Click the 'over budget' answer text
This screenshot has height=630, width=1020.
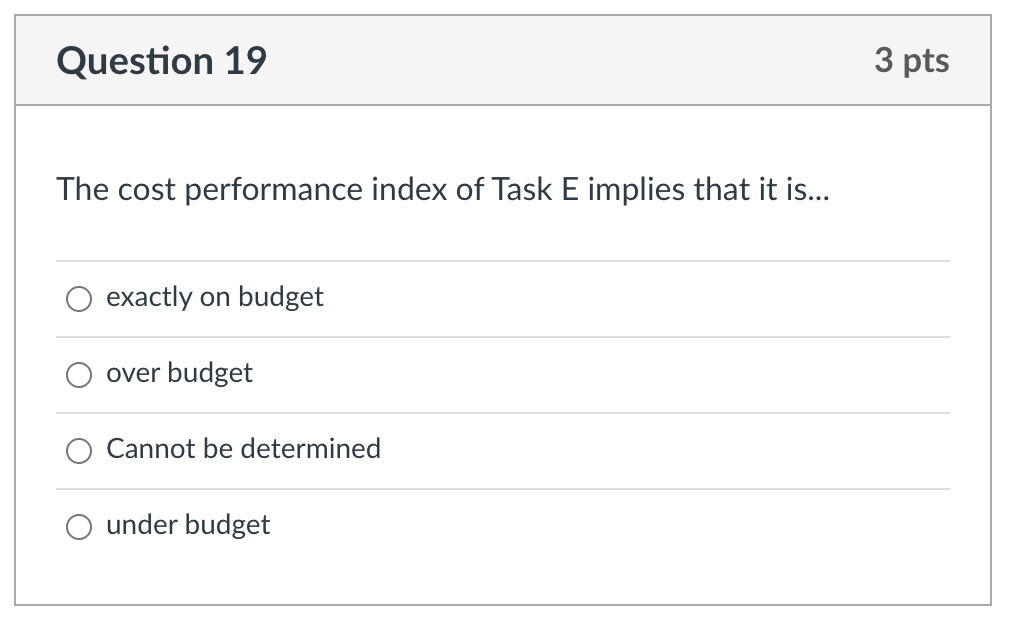click(179, 373)
